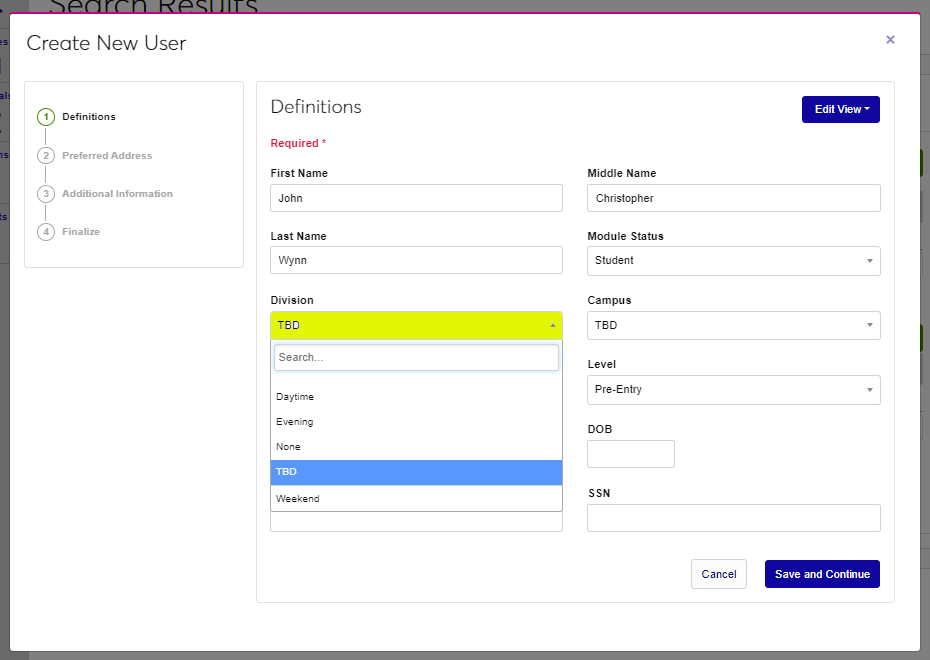Click the DOB input field
930x660 pixels.
coord(630,454)
